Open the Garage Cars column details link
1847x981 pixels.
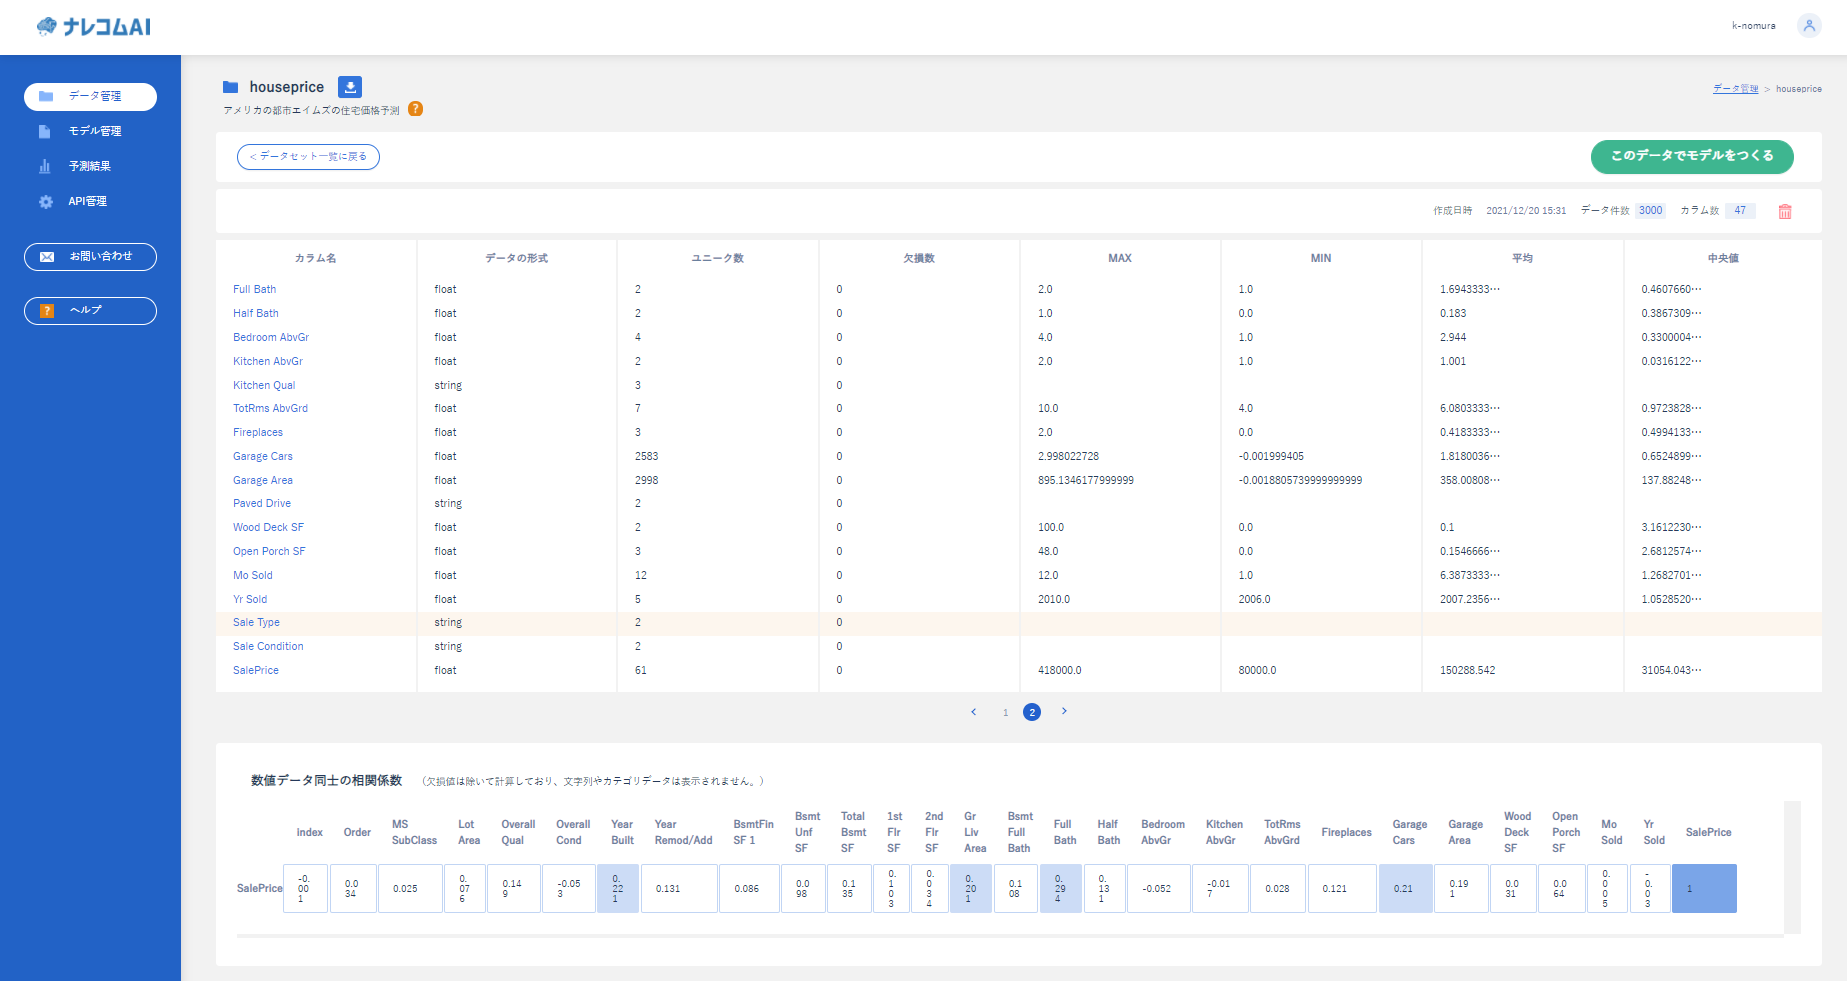tap(262, 456)
